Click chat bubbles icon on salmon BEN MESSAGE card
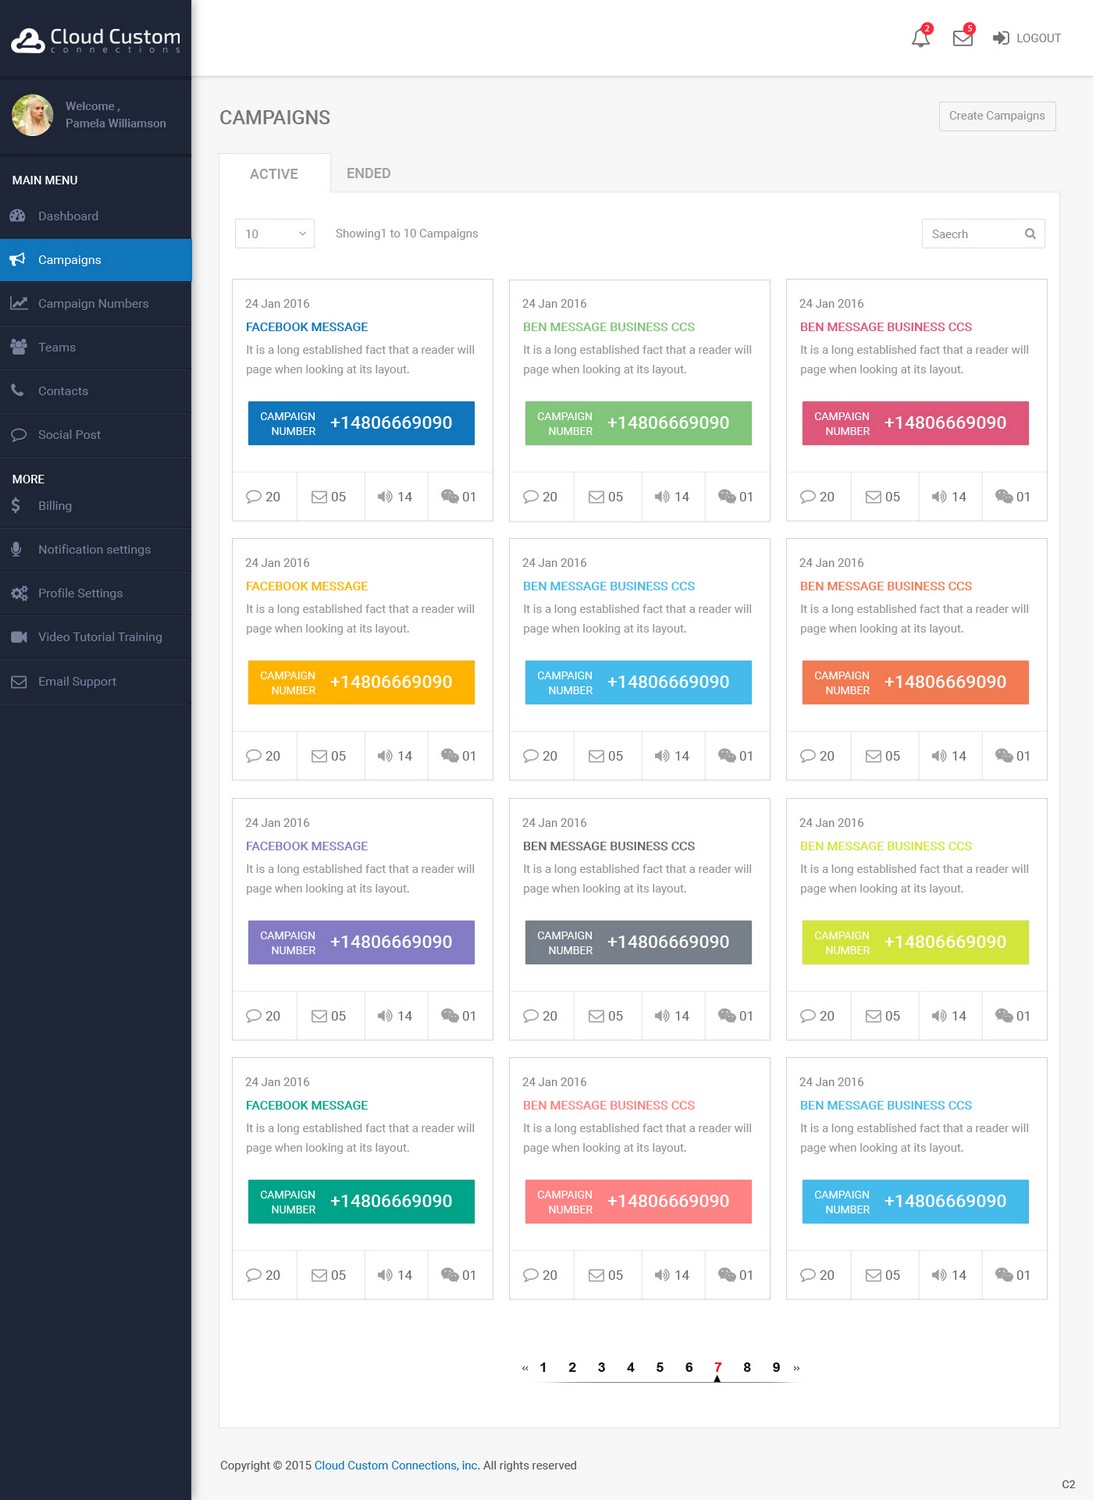Image resolution: width=1093 pixels, height=1500 pixels. (x=727, y=1275)
